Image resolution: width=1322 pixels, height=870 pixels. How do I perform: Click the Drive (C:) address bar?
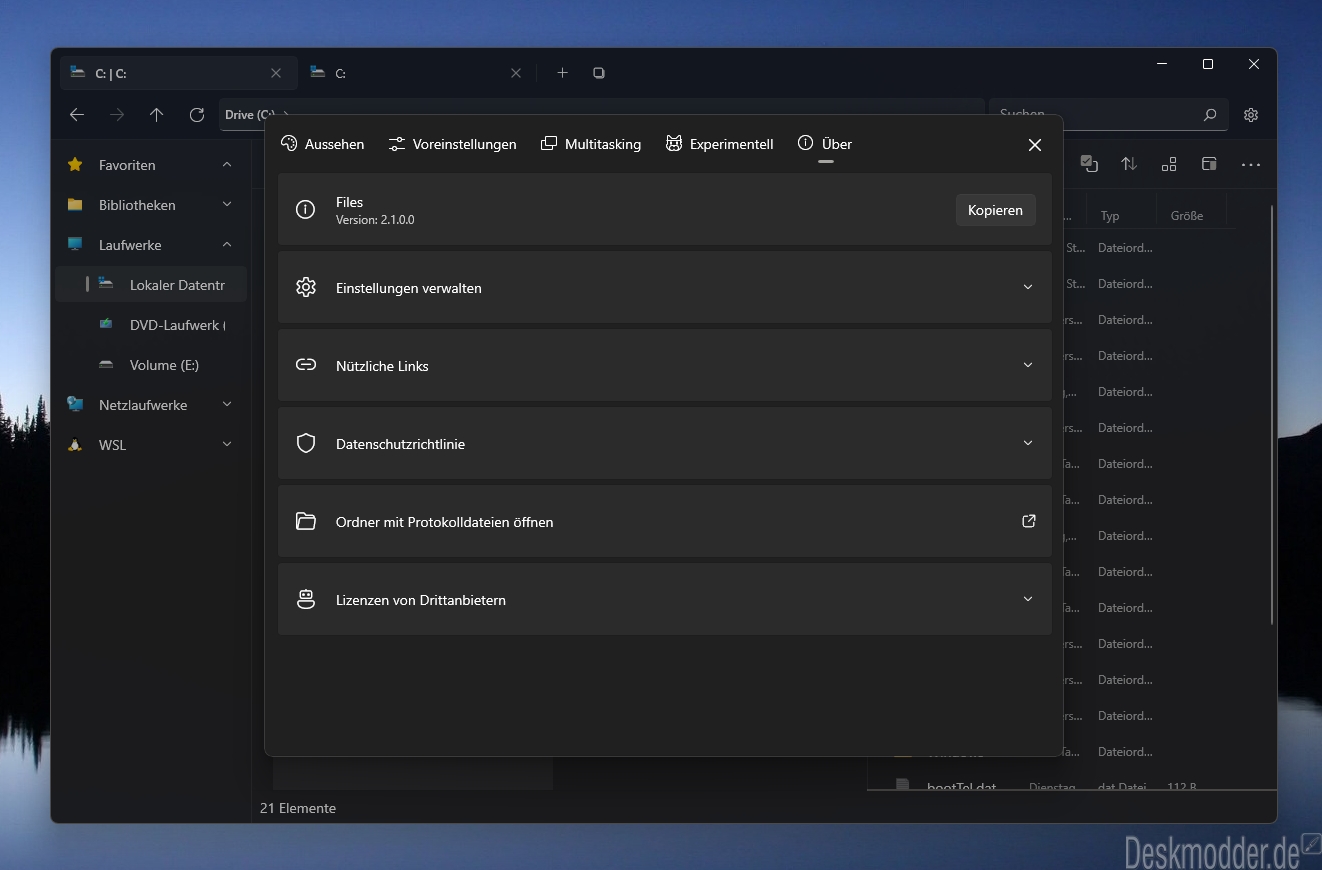(x=601, y=115)
